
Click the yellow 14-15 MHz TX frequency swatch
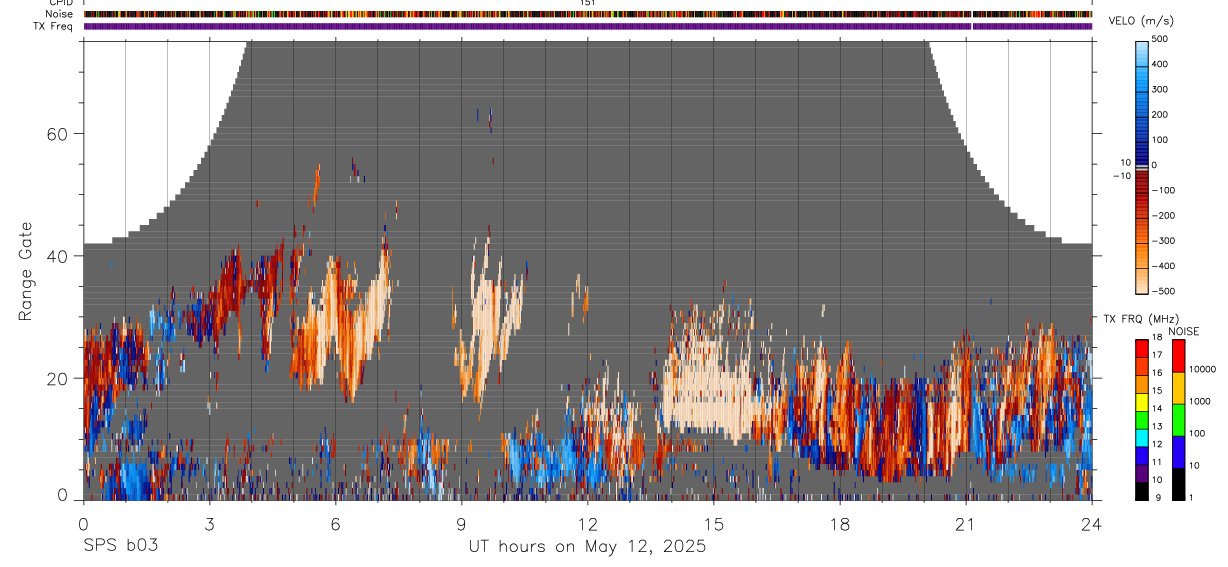click(x=1142, y=402)
